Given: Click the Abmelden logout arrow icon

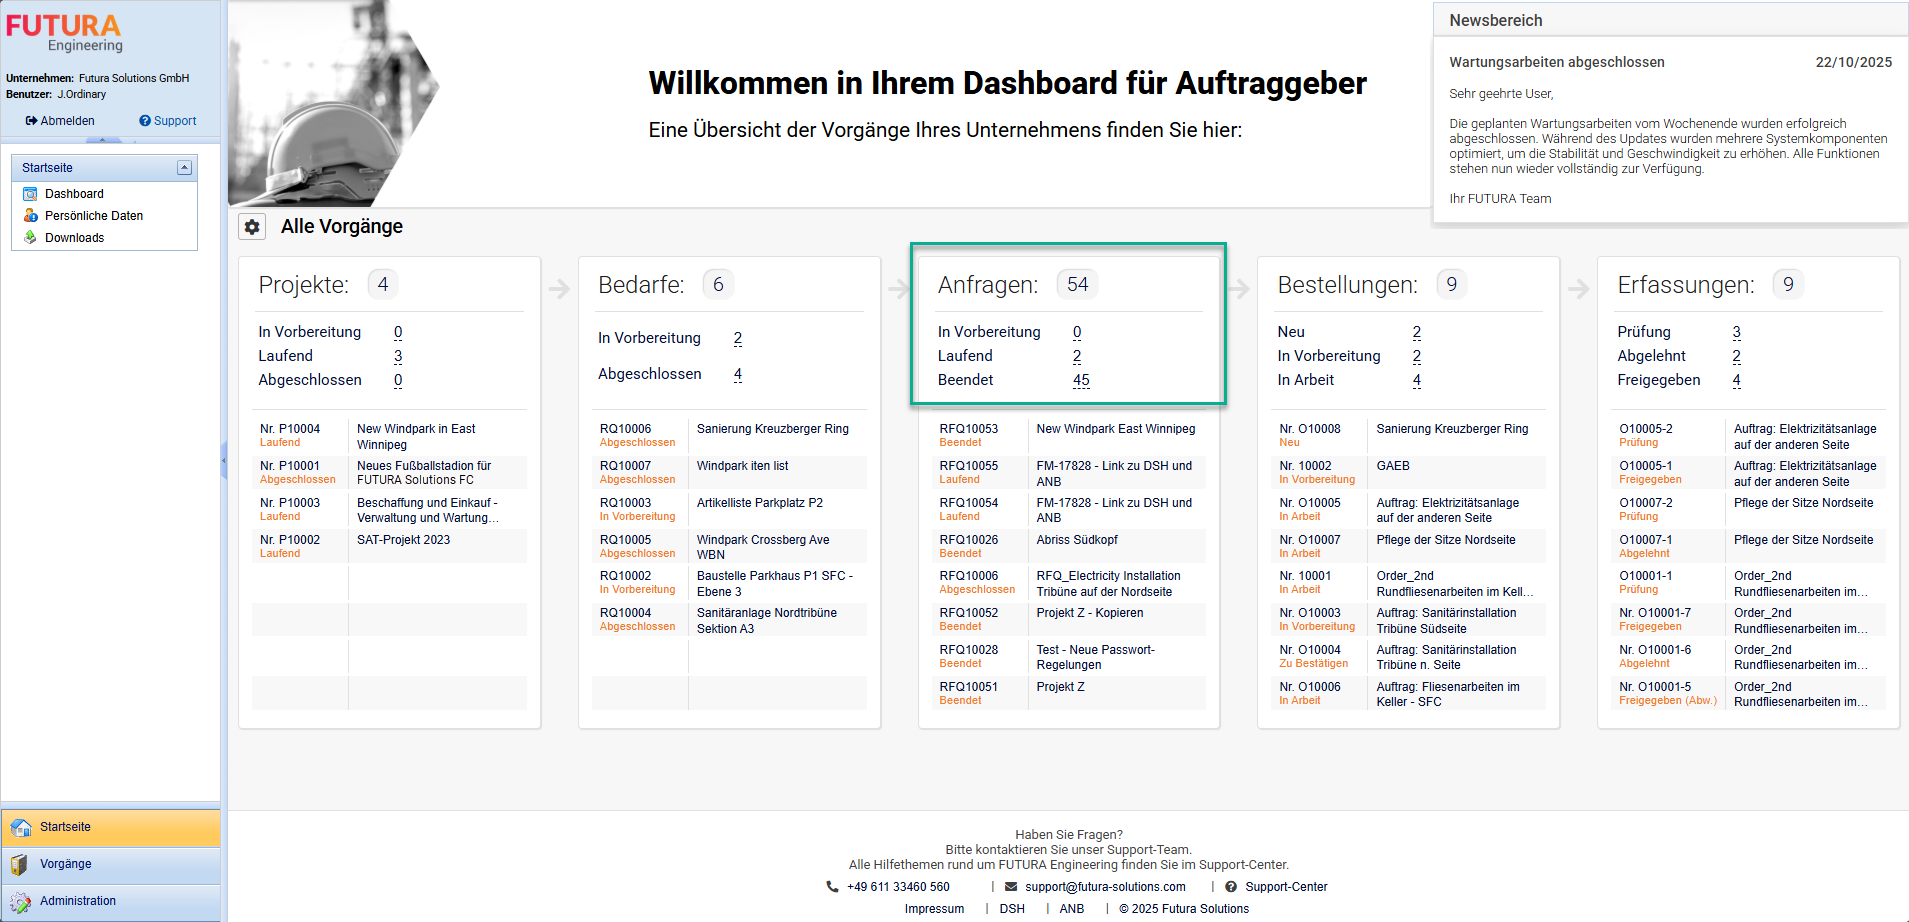Looking at the screenshot, I should click(32, 121).
